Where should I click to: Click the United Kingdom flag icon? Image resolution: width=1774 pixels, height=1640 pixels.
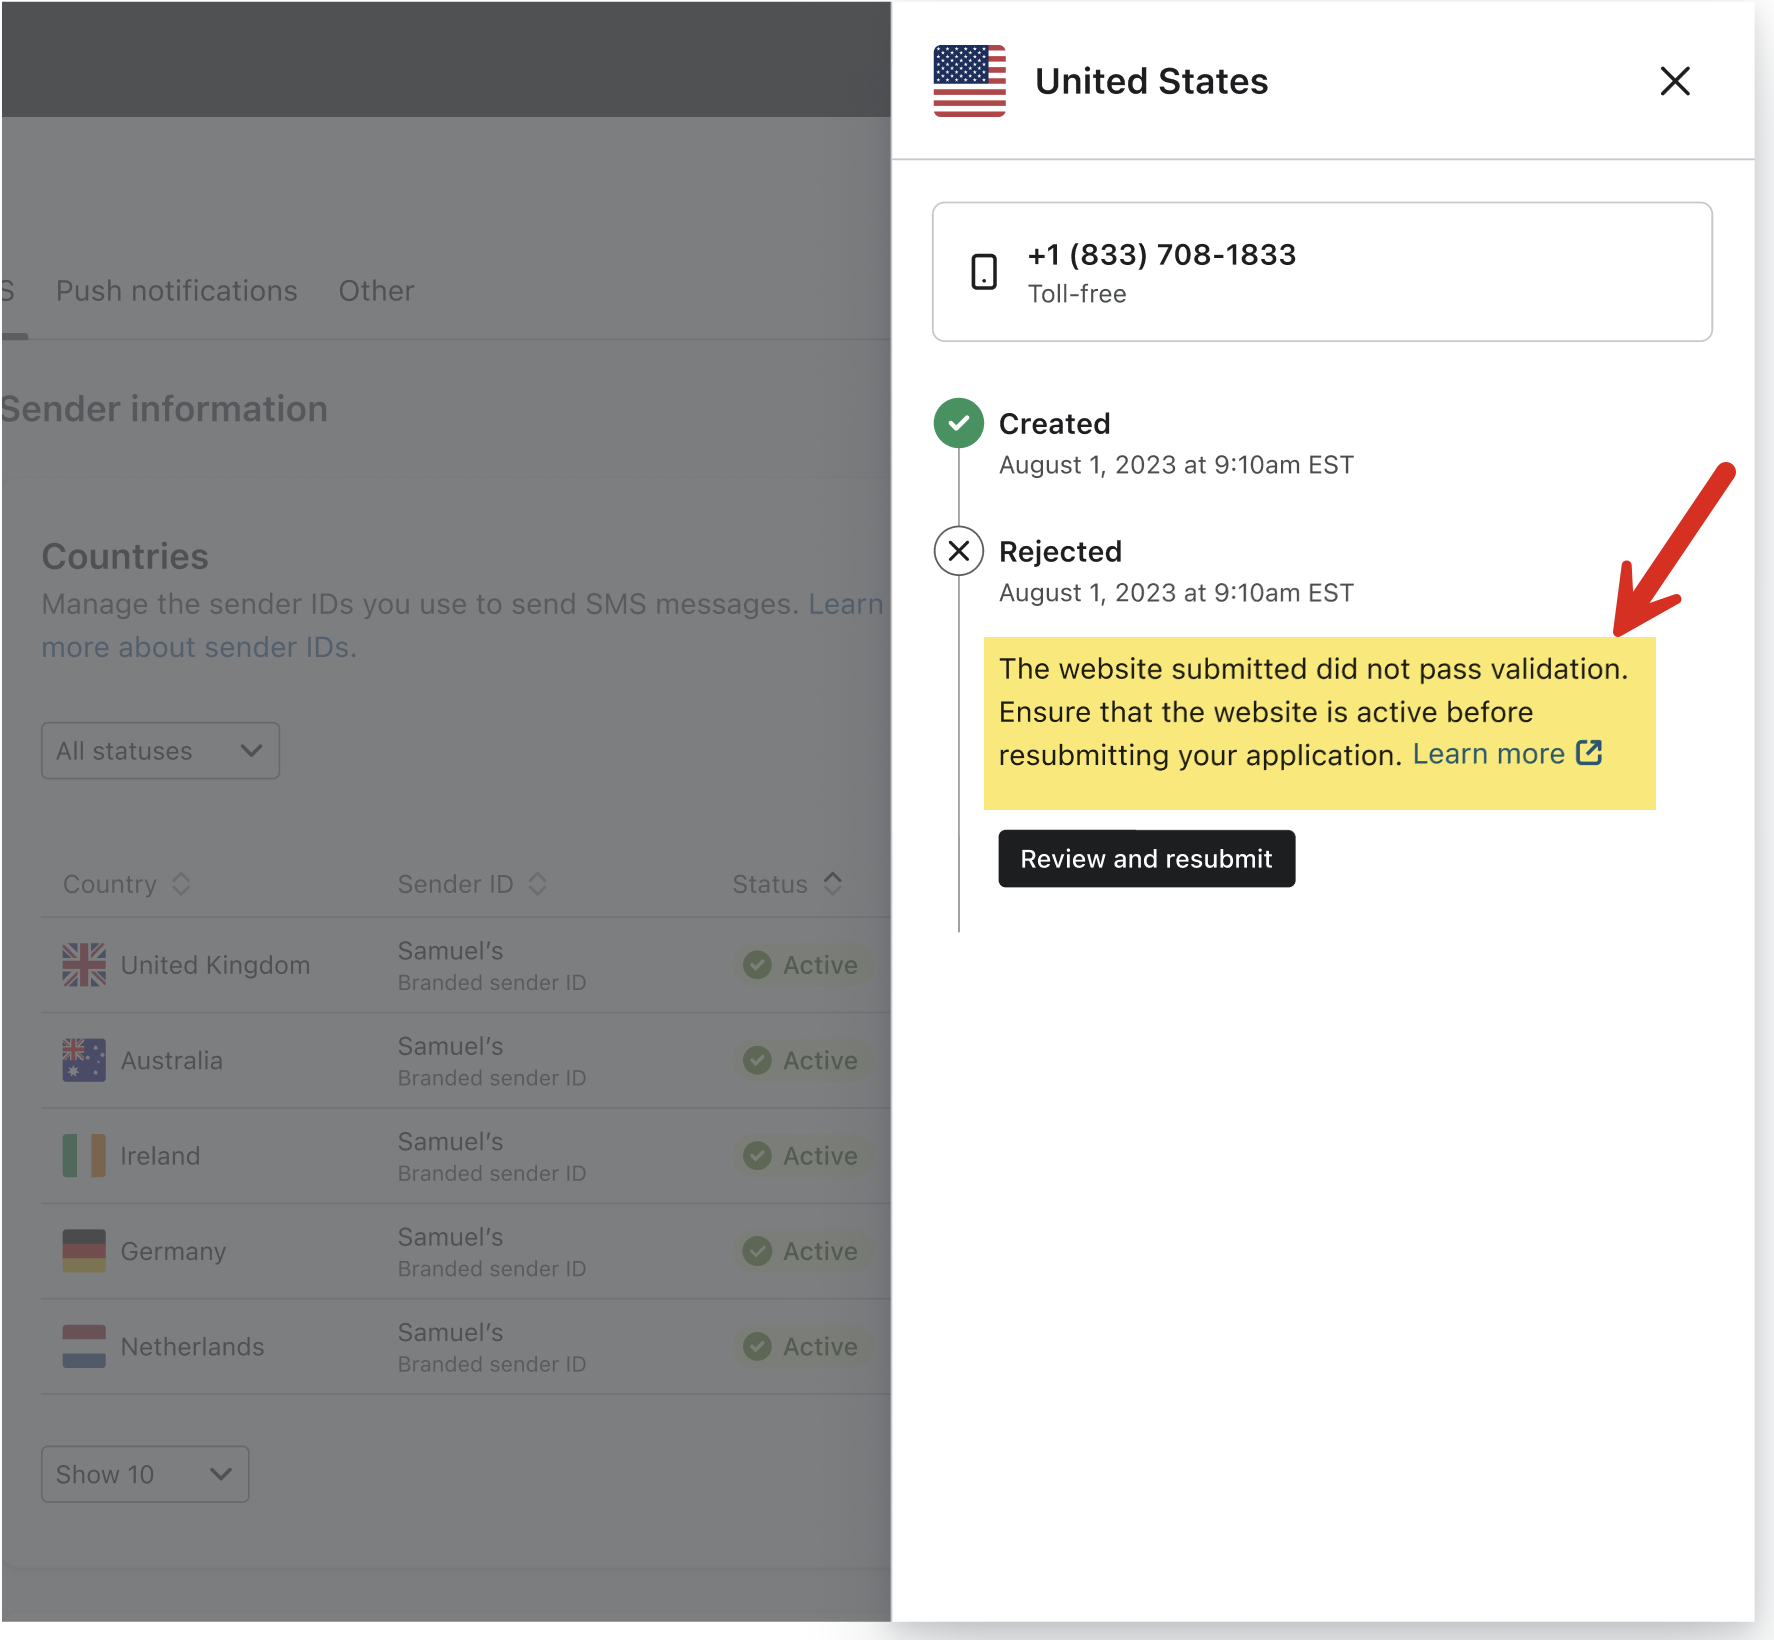(x=84, y=965)
